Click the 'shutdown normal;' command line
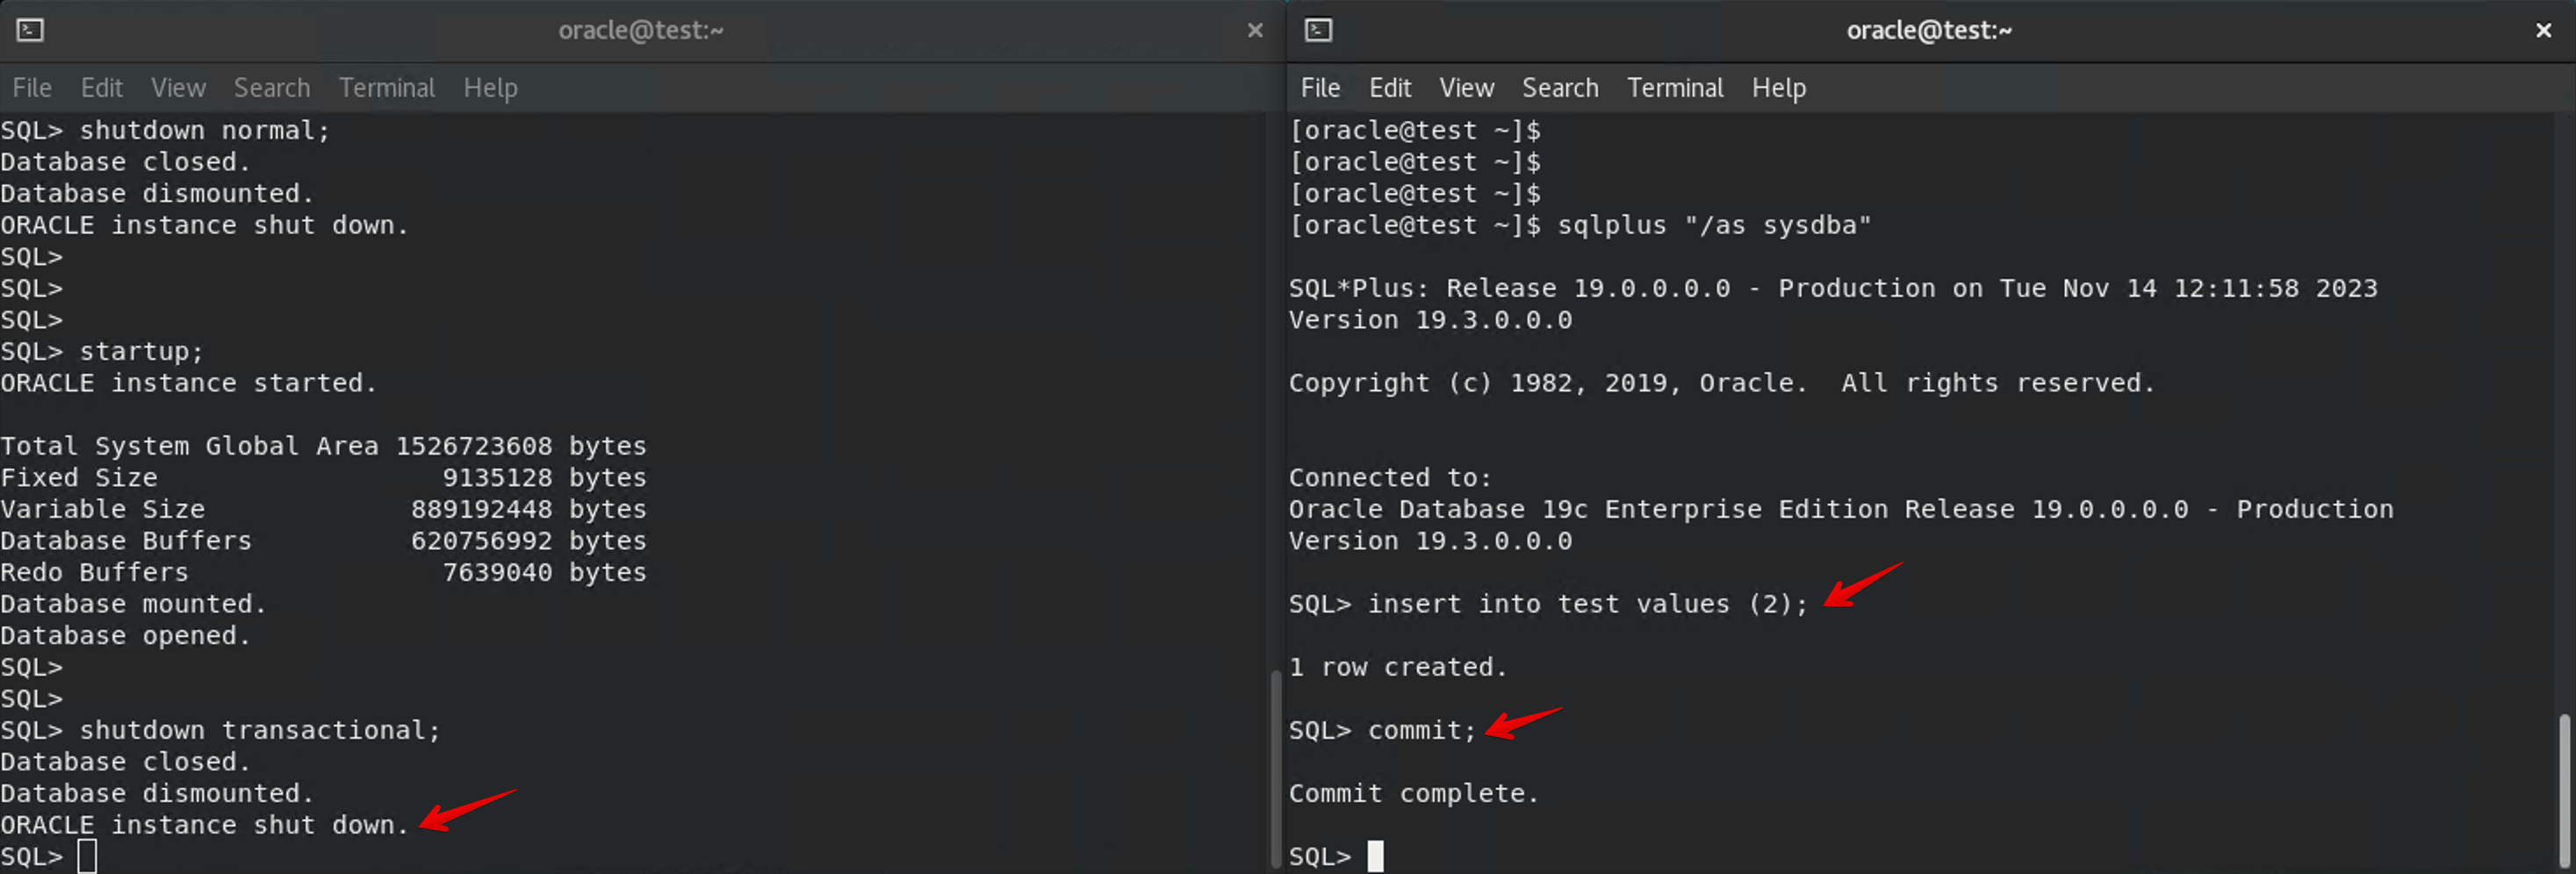Viewport: 2576px width, 874px height. (x=165, y=131)
